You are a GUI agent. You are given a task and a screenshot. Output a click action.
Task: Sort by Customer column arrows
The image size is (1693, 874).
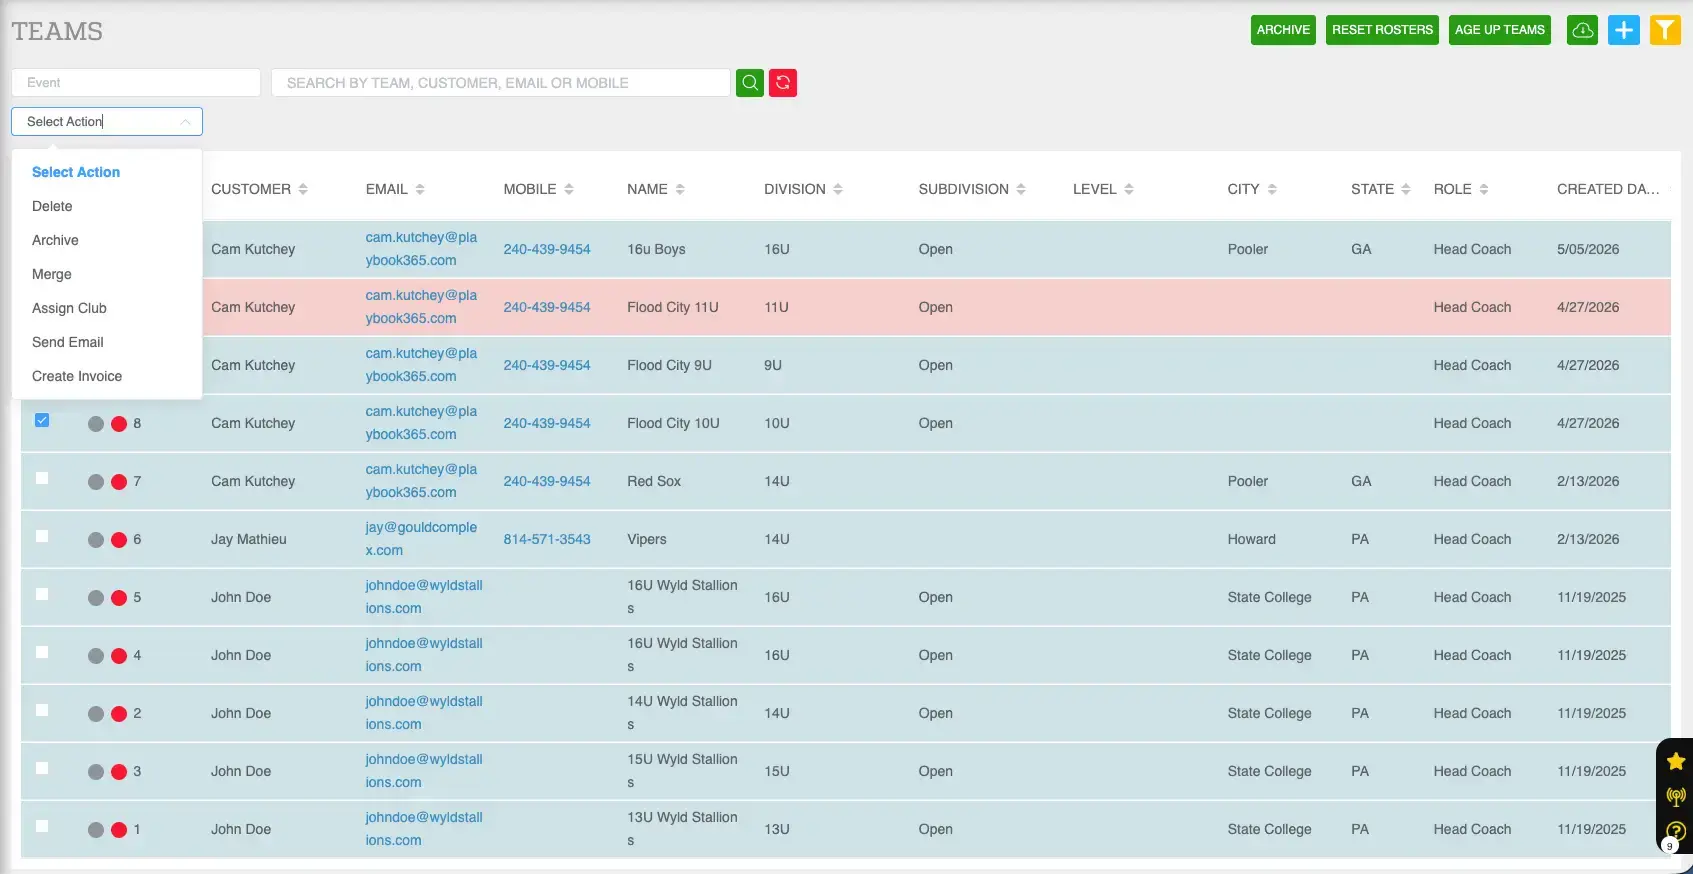point(303,189)
